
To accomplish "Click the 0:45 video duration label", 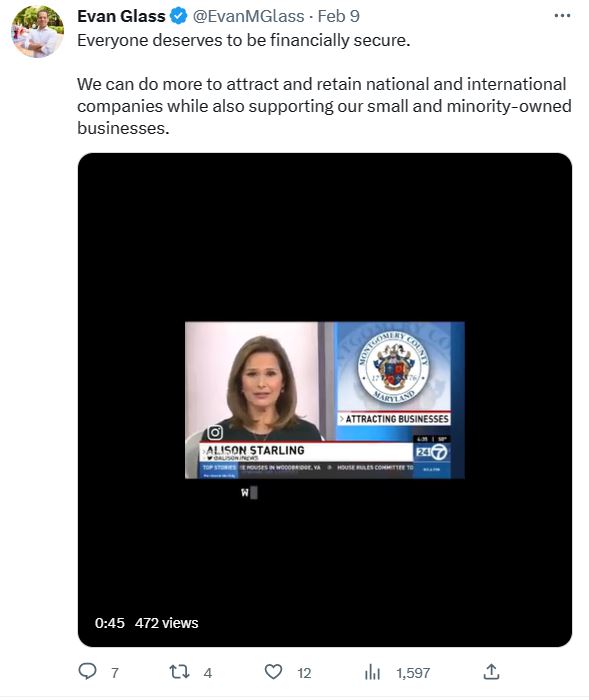I will point(109,623).
